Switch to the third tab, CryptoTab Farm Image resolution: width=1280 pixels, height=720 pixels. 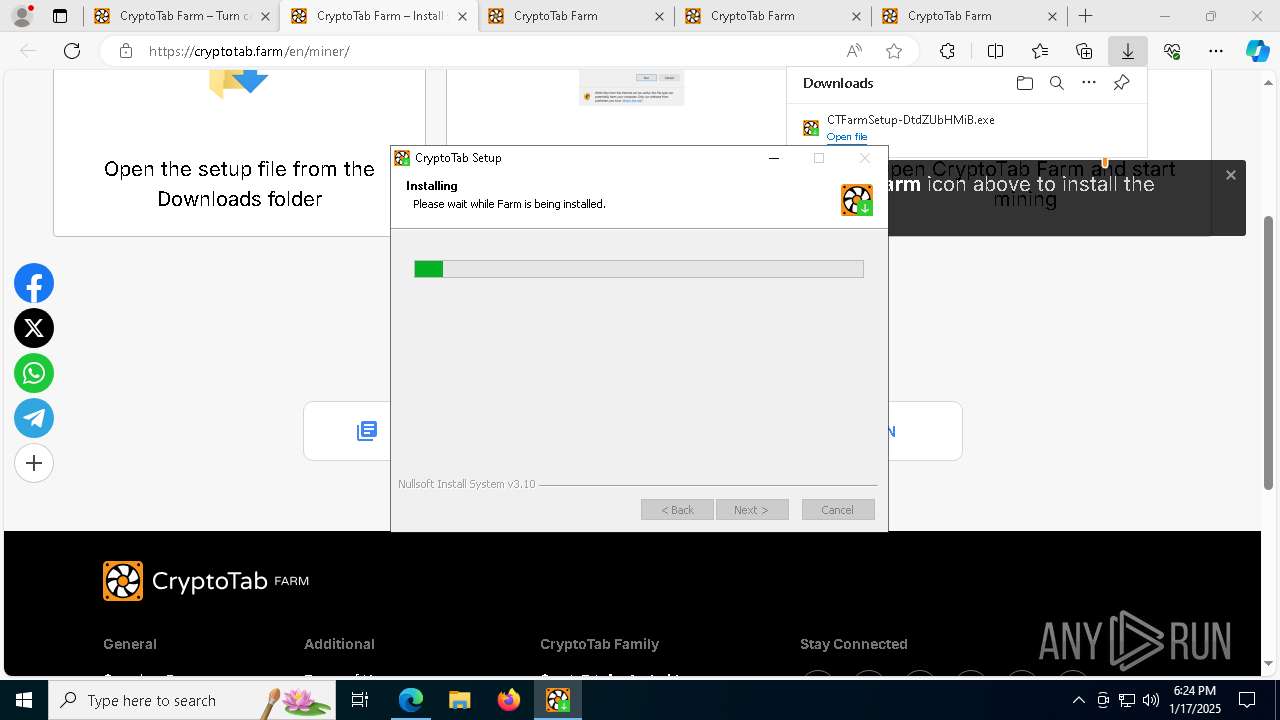click(576, 16)
